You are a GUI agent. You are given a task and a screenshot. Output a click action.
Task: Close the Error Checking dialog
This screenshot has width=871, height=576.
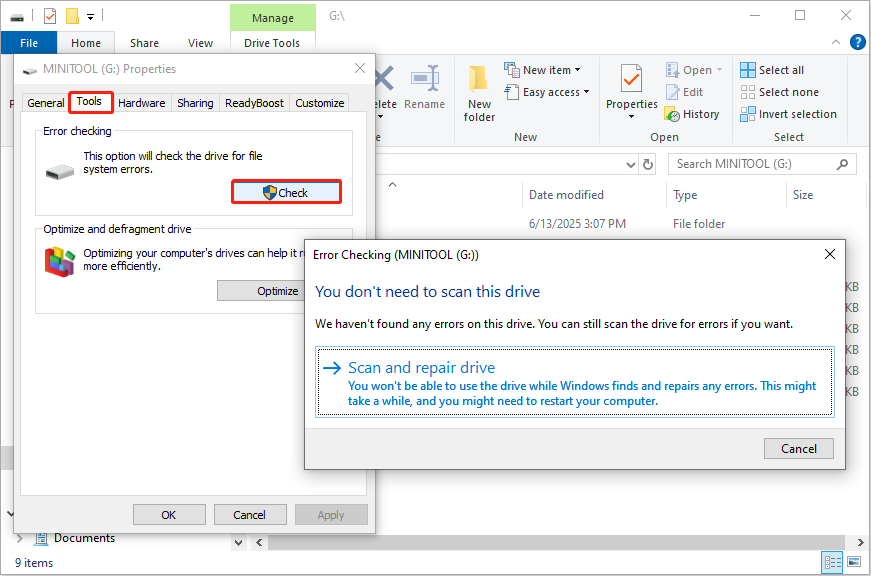click(830, 254)
